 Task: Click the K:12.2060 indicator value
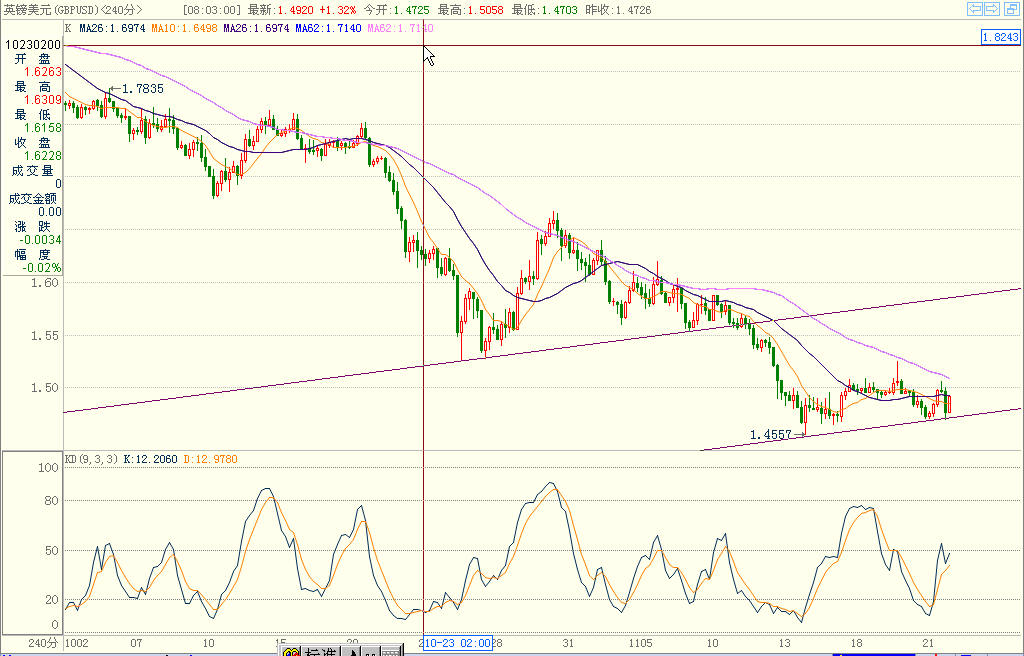pyautogui.click(x=150, y=459)
